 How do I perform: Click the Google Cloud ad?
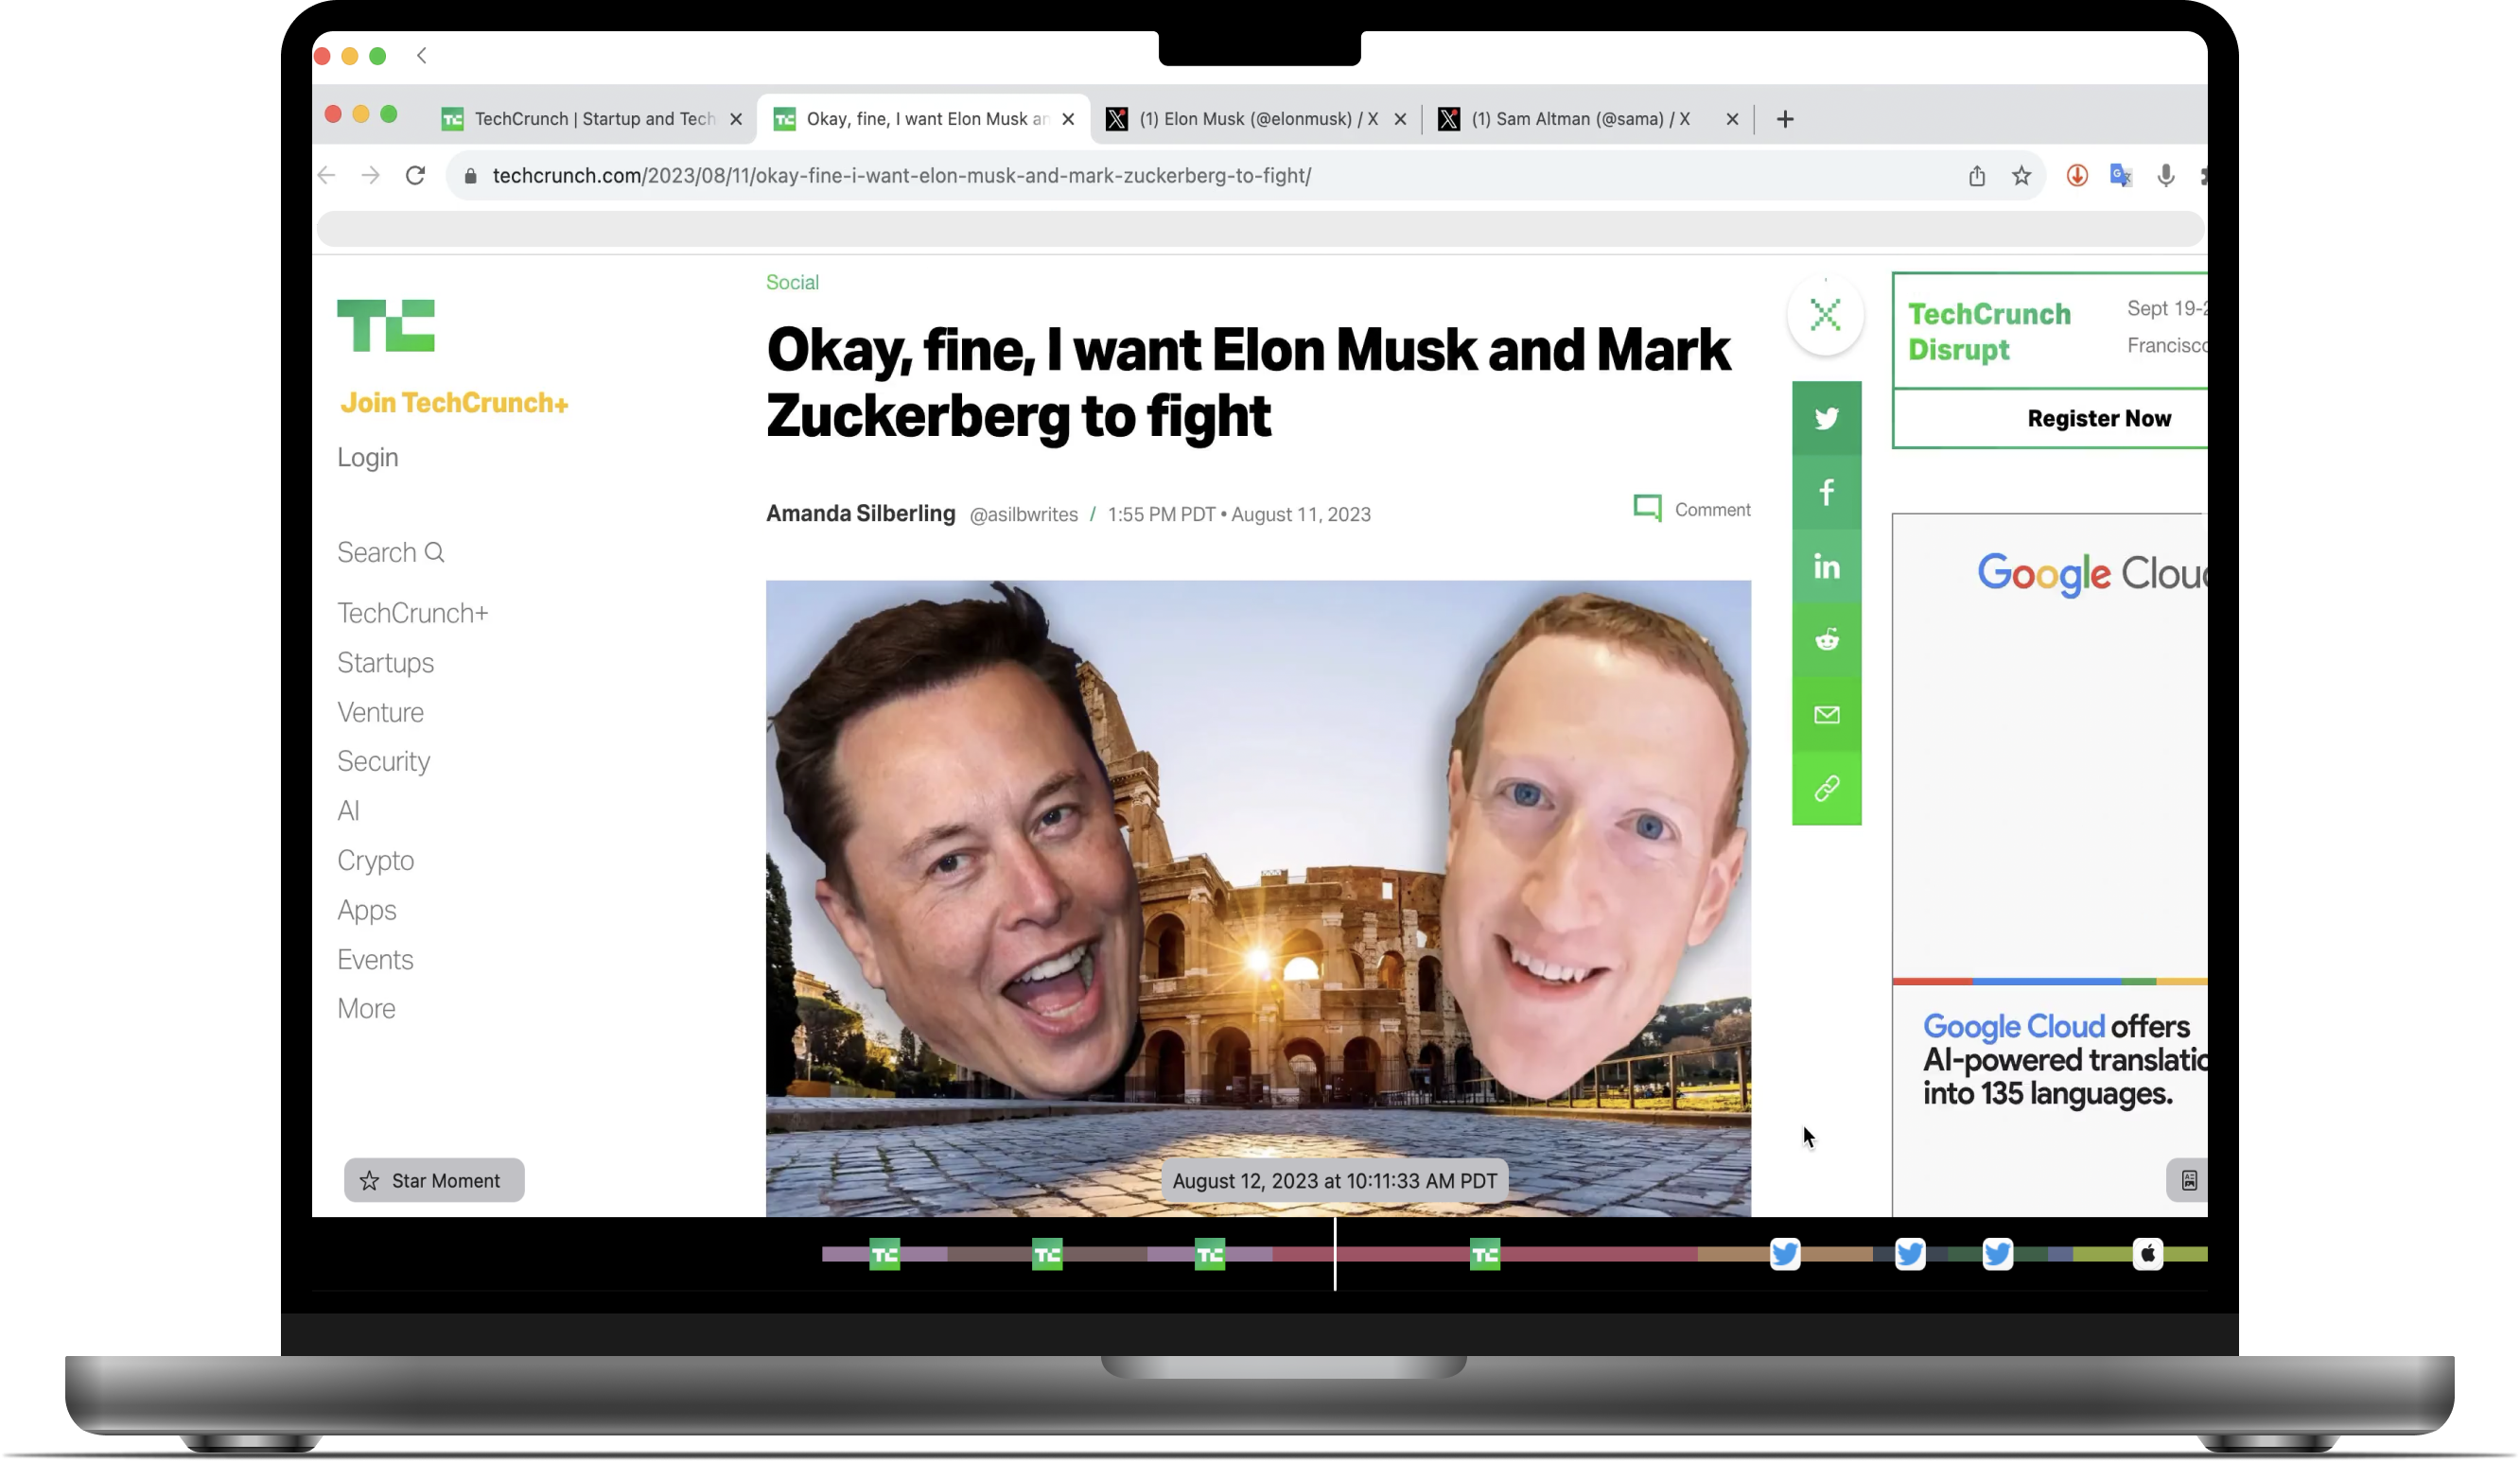[2050, 865]
